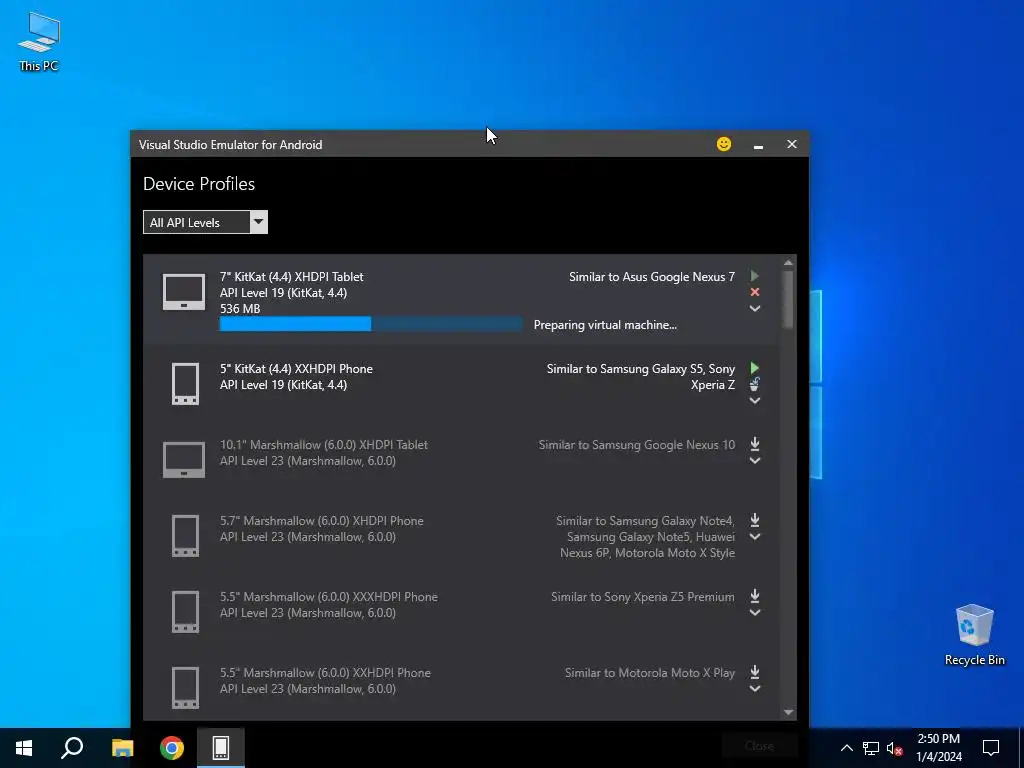The image size is (1024, 768).
Task: Open File Explorer from the taskbar
Action: pos(122,748)
